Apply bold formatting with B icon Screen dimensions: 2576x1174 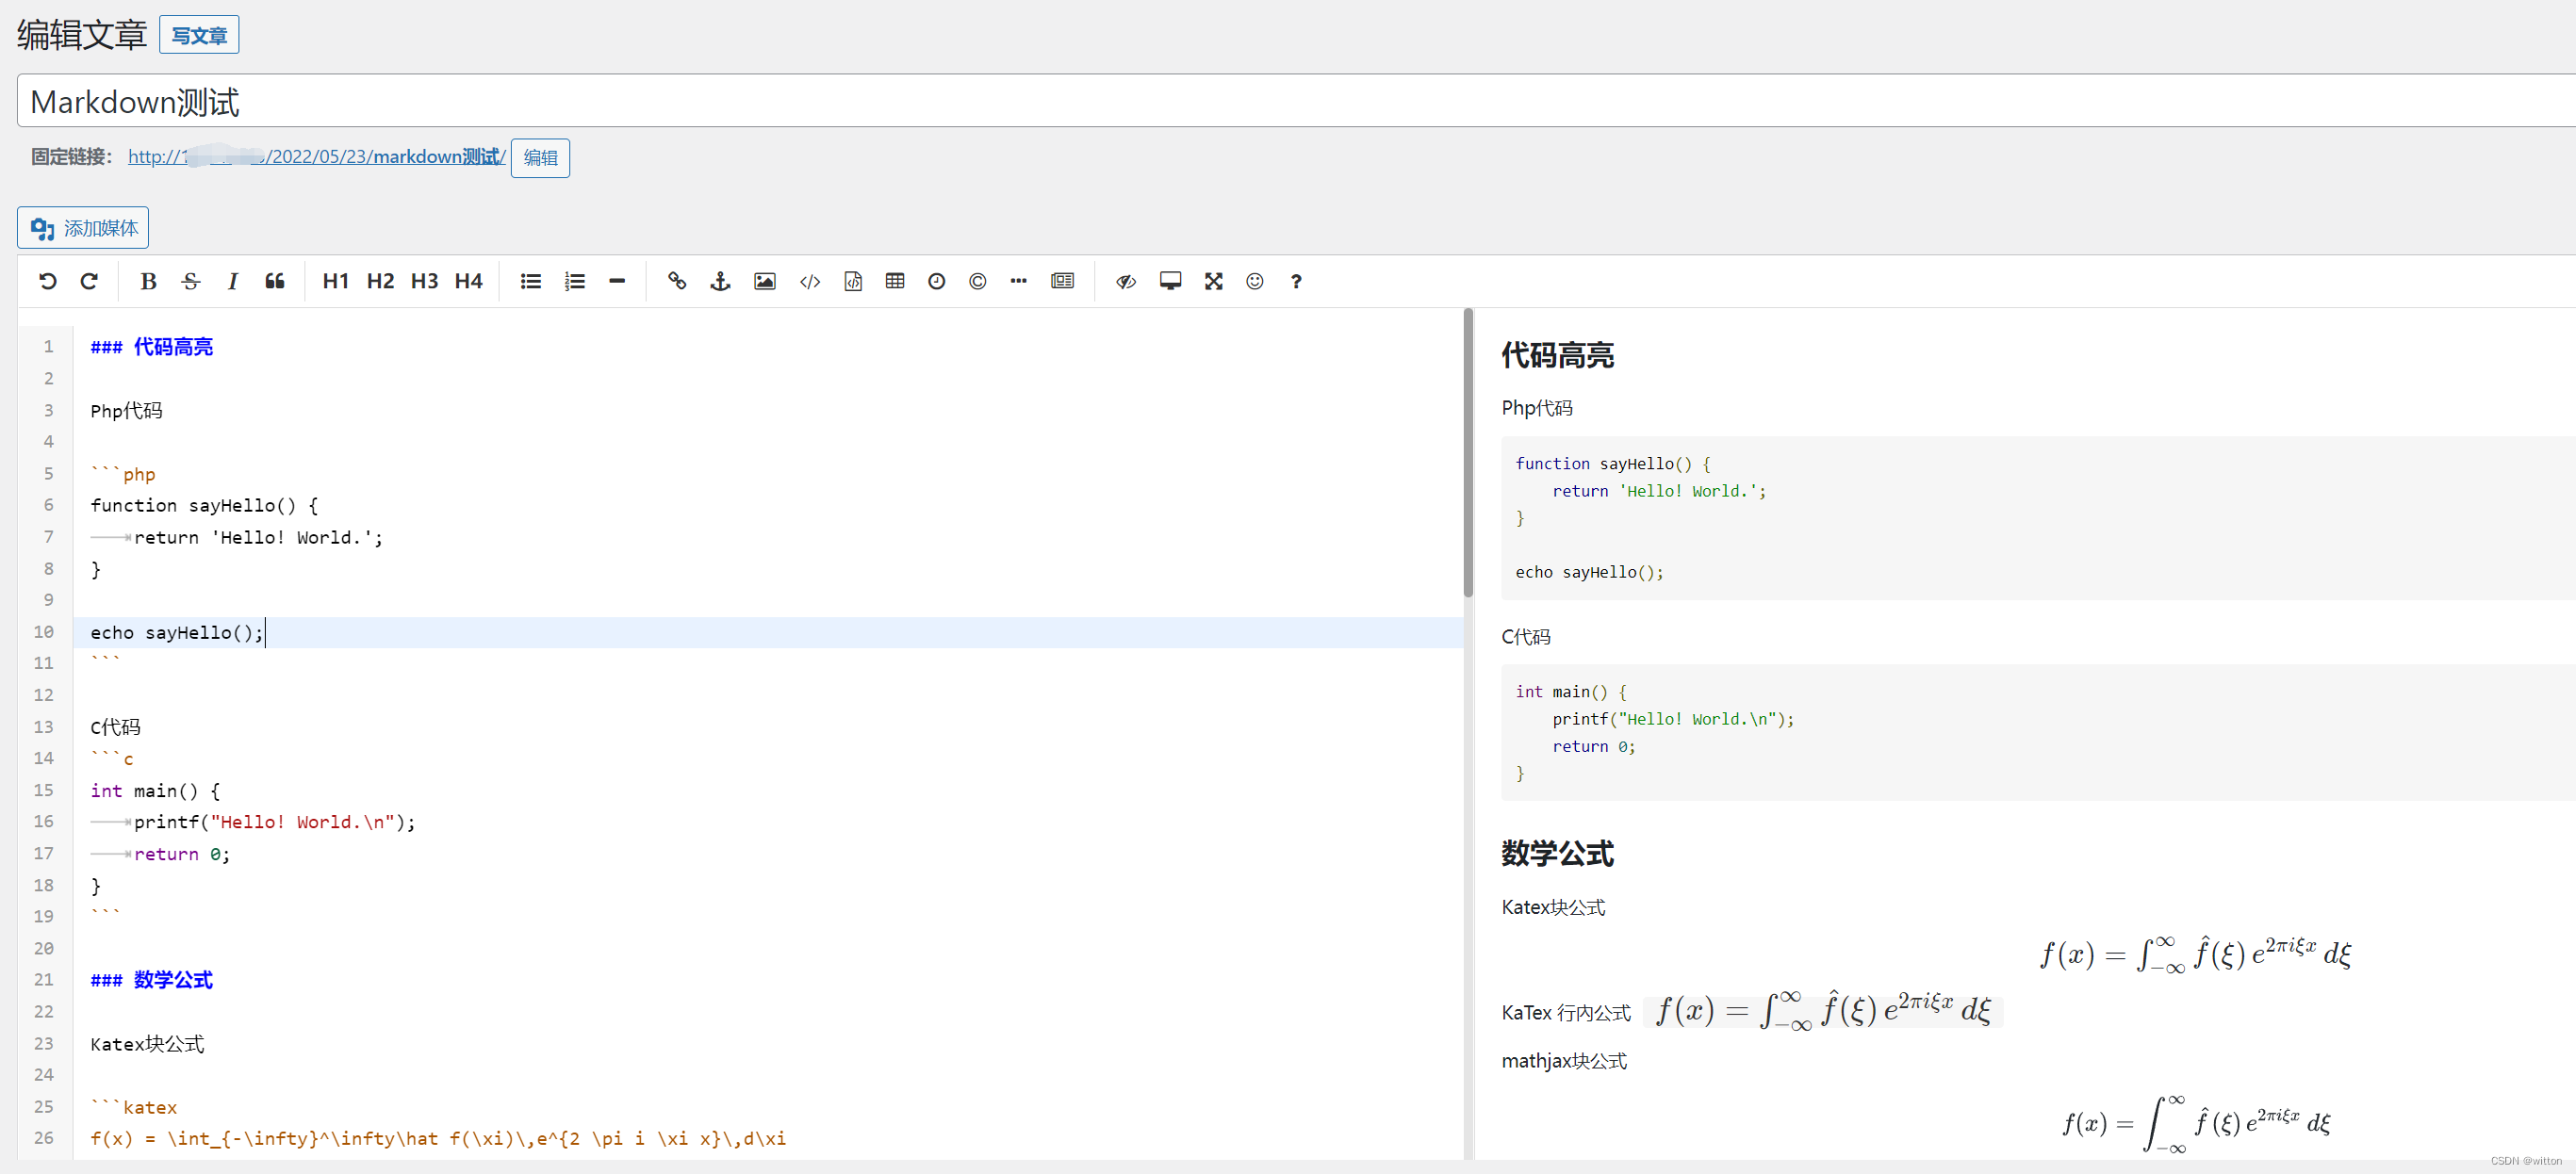[x=148, y=282]
